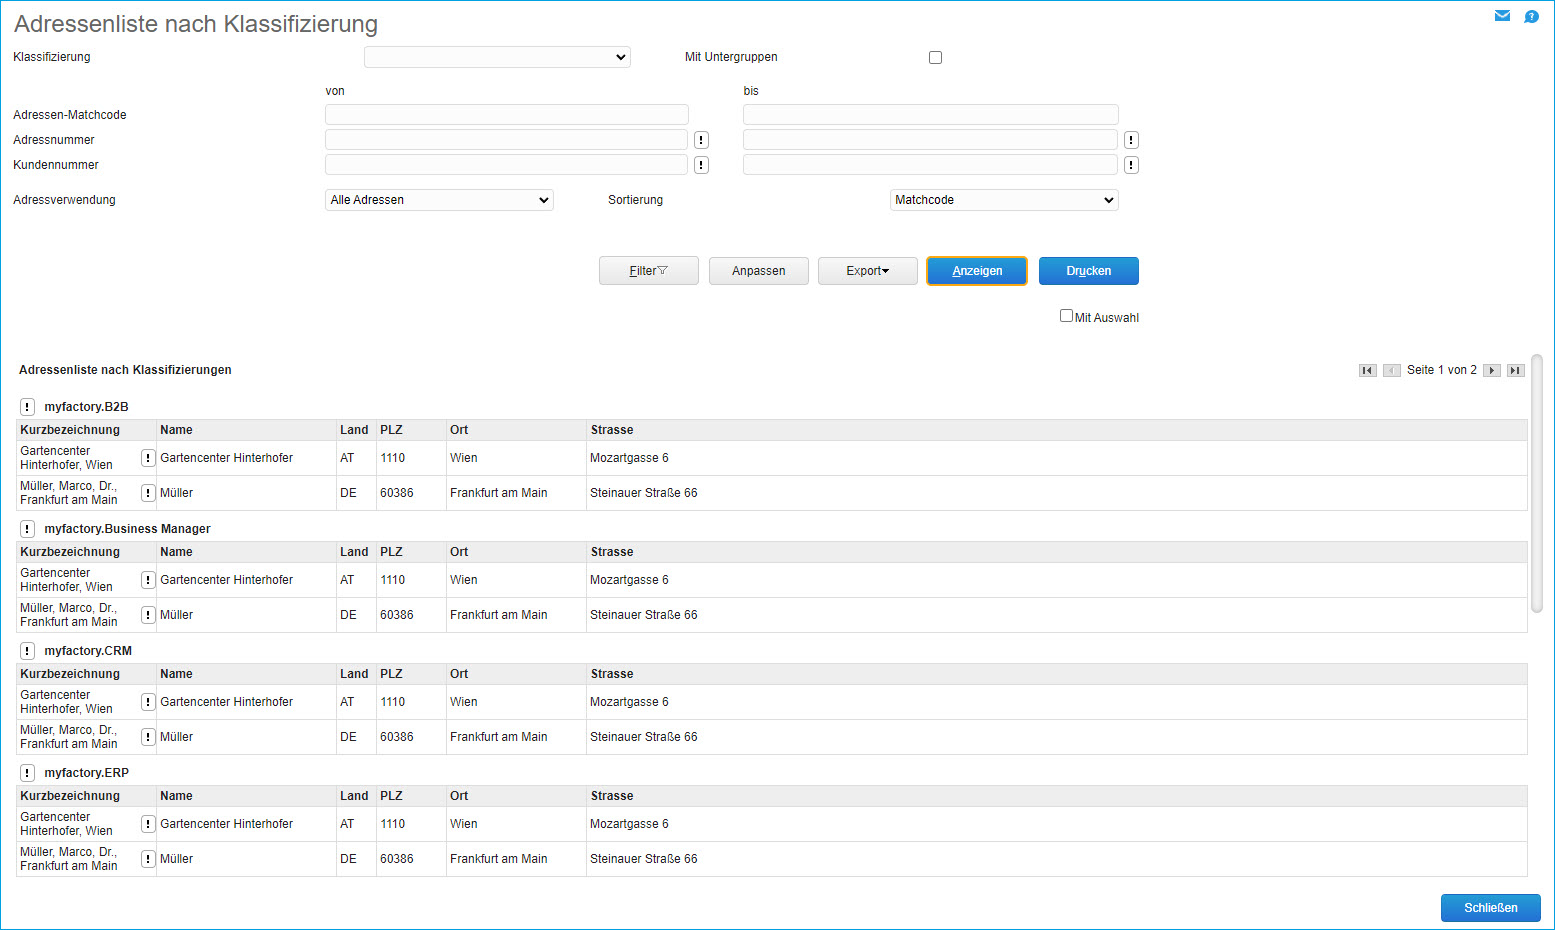
Task: Open lookup for Kundennummer bis field
Action: coord(1131,165)
